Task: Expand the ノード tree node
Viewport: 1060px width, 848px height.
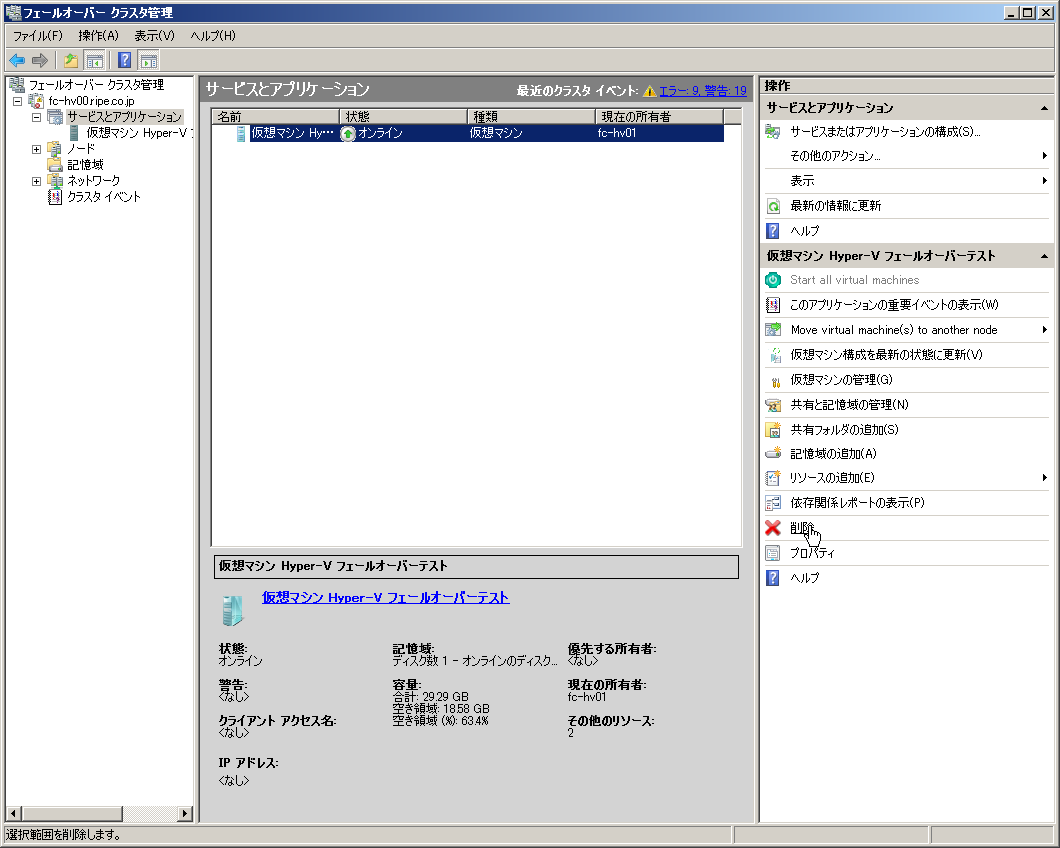Action: click(x=37, y=149)
